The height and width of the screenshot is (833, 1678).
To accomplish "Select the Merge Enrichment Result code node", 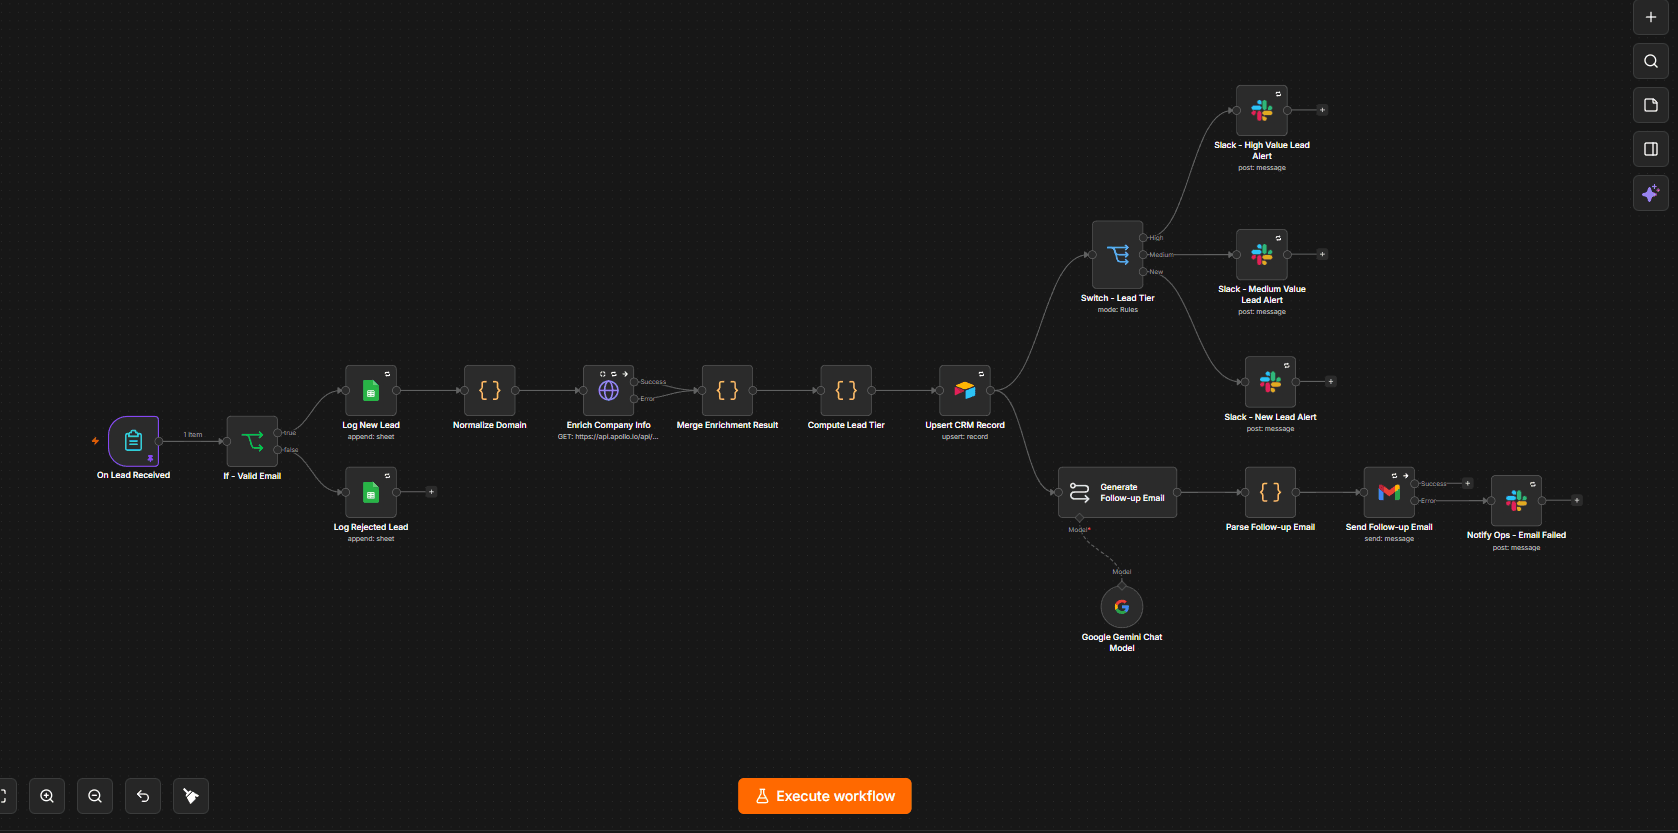I will click(x=727, y=390).
